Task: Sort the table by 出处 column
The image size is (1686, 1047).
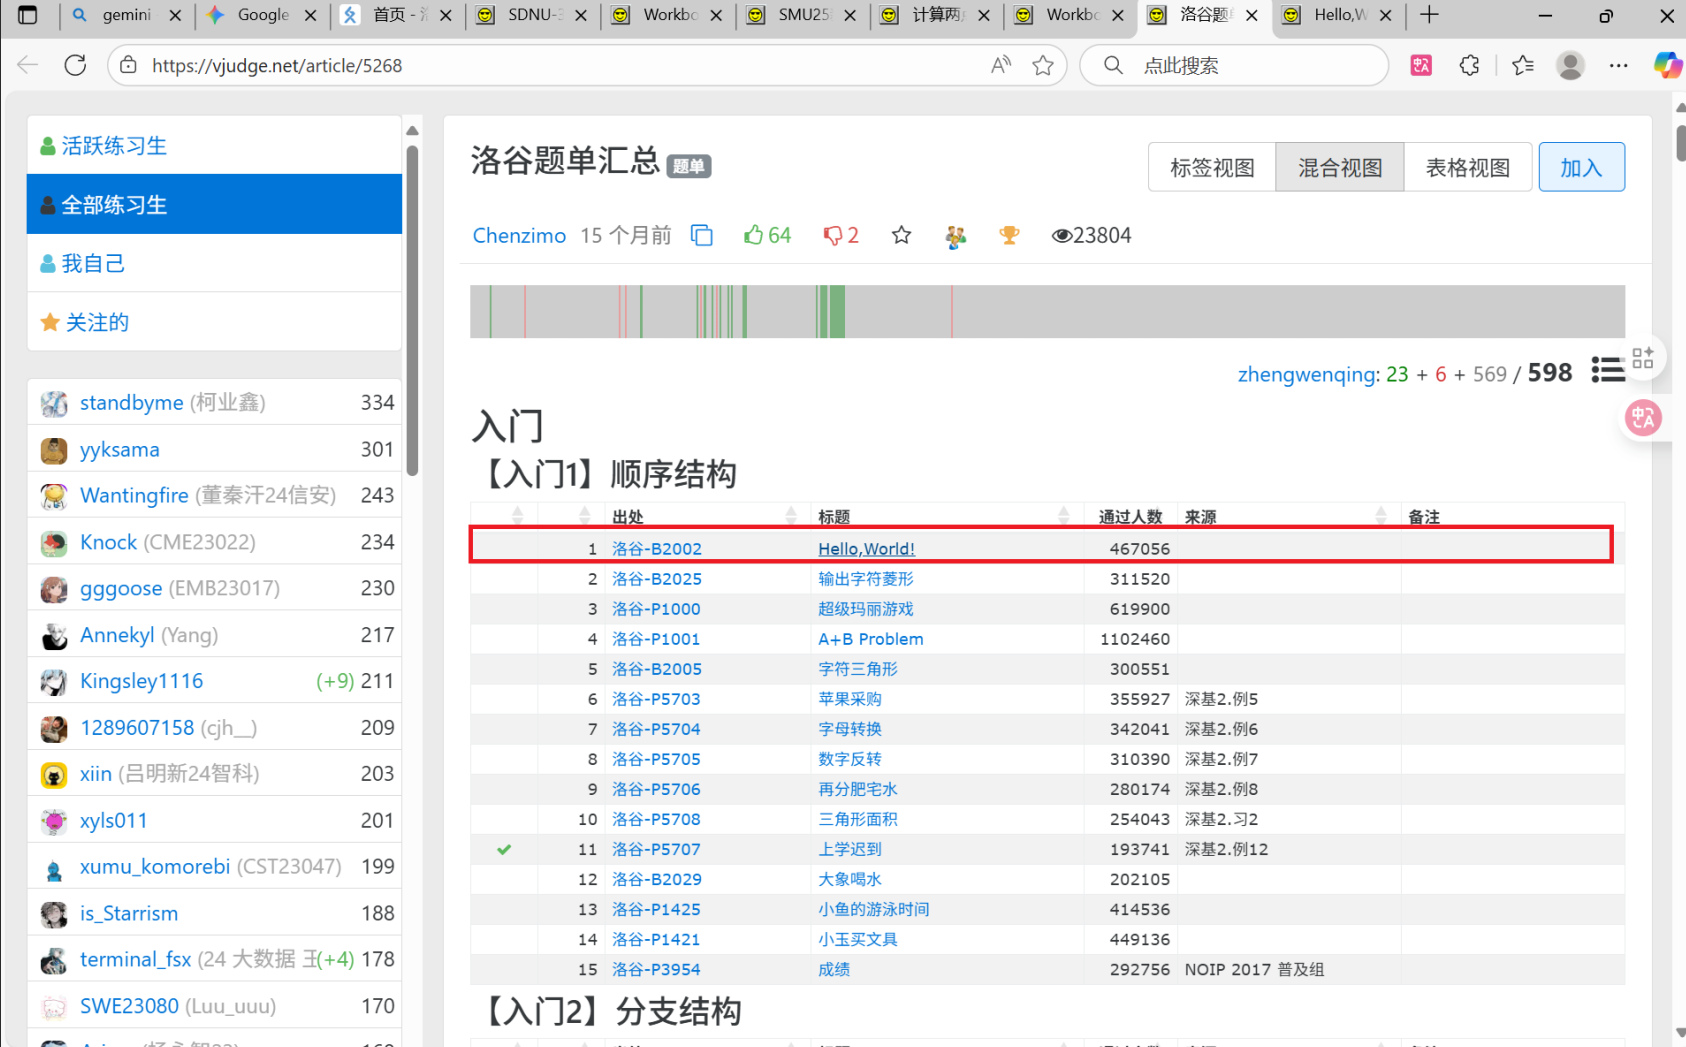Action: (791, 516)
